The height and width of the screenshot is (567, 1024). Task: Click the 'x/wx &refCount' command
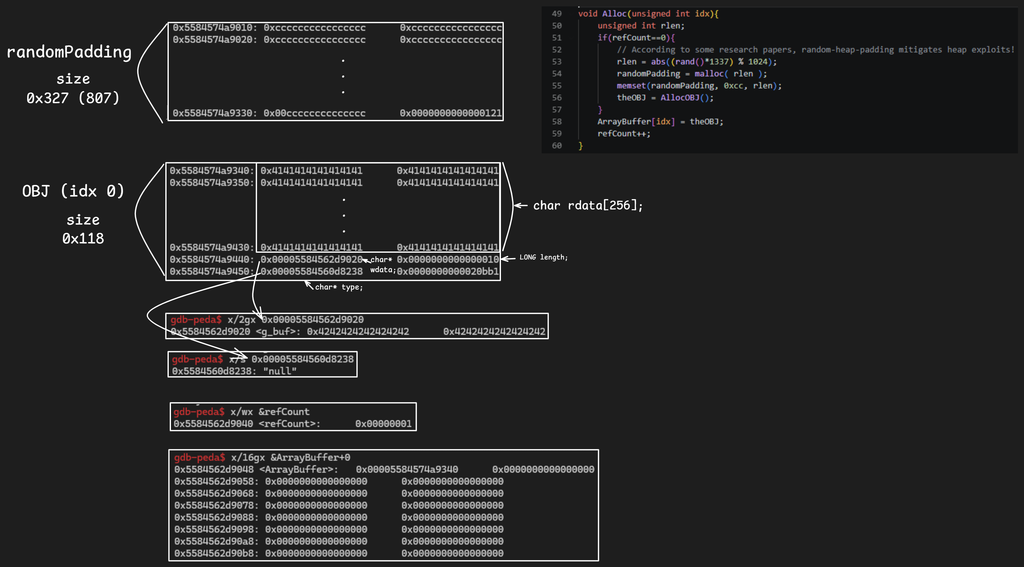pos(270,412)
